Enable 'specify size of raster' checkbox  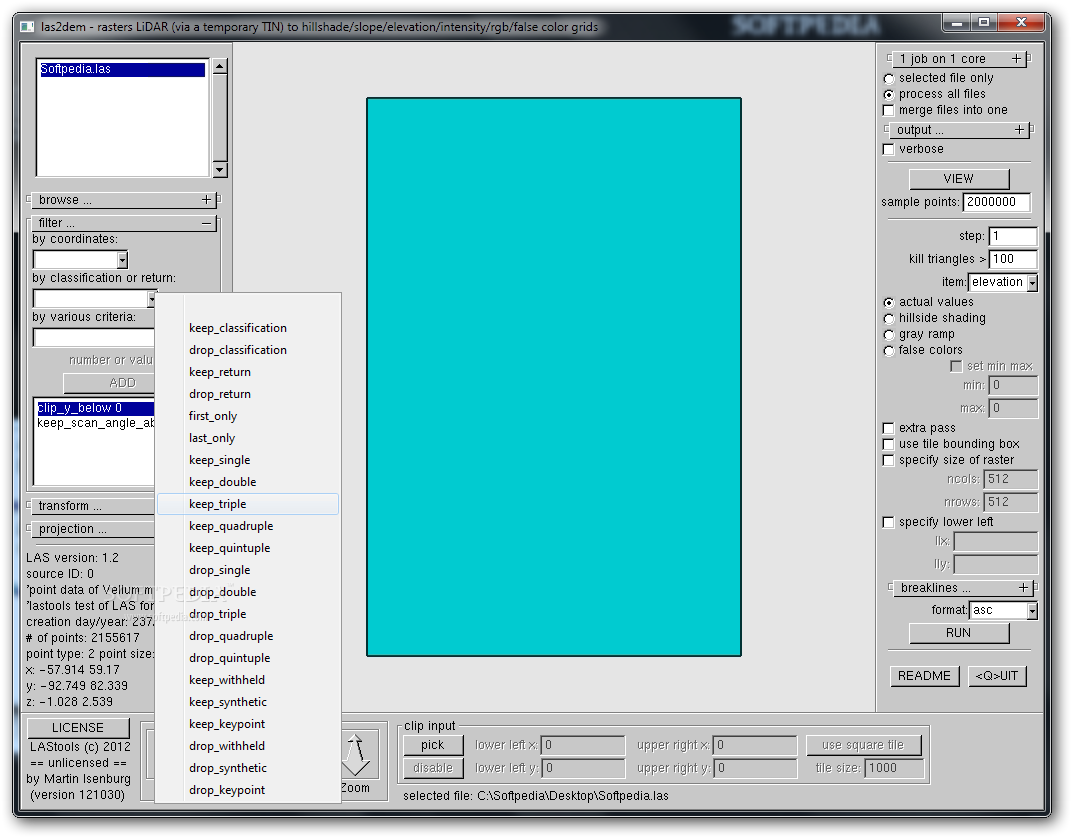point(889,460)
